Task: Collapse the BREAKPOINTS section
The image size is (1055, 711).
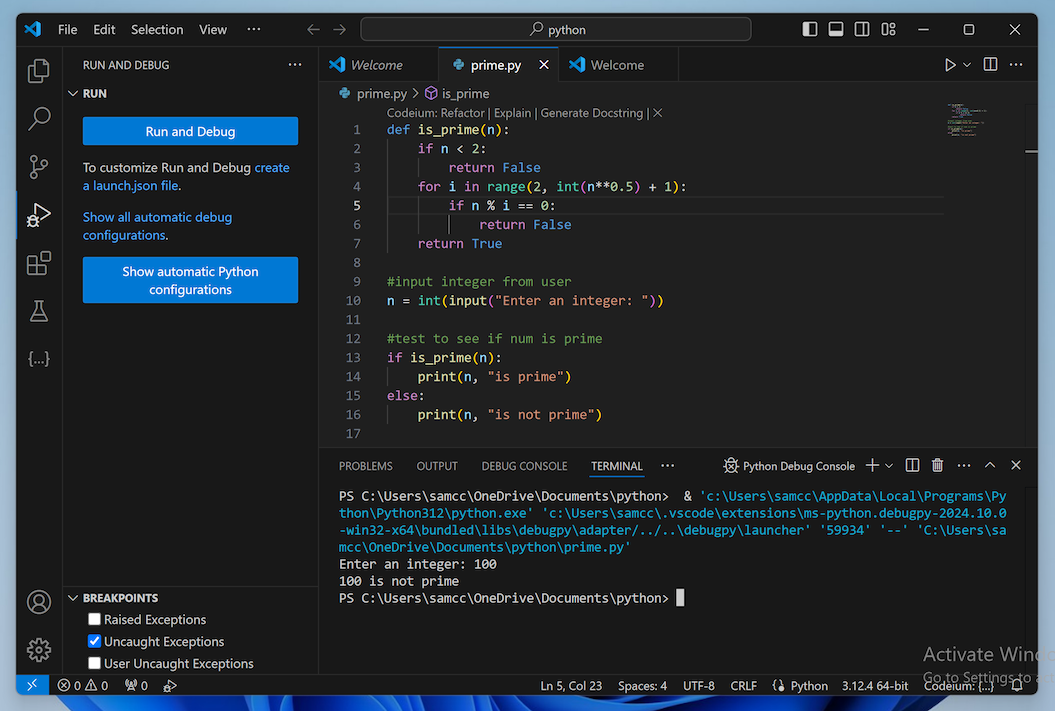Action: (73, 598)
